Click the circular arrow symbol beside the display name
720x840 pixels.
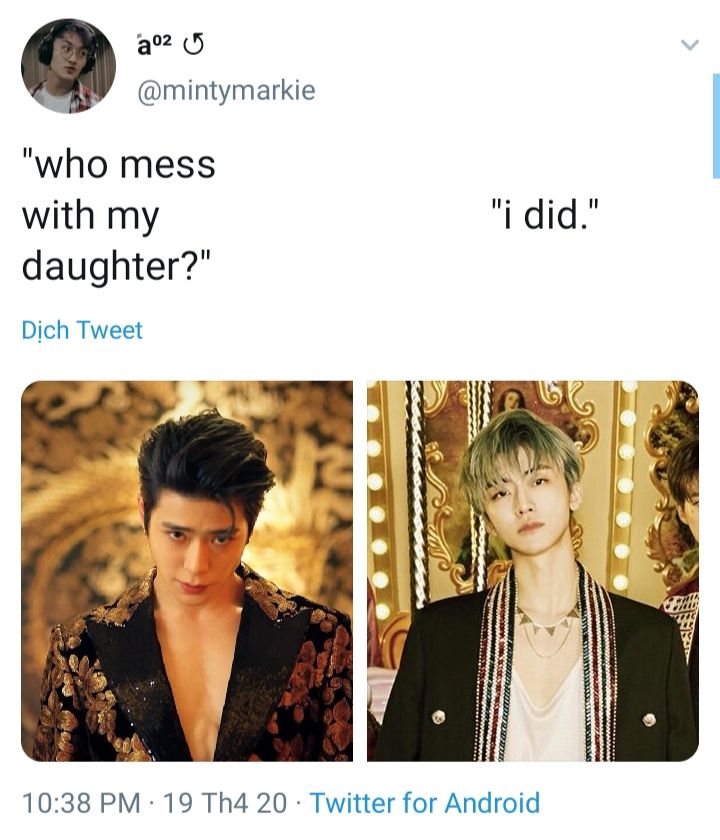pos(193,44)
